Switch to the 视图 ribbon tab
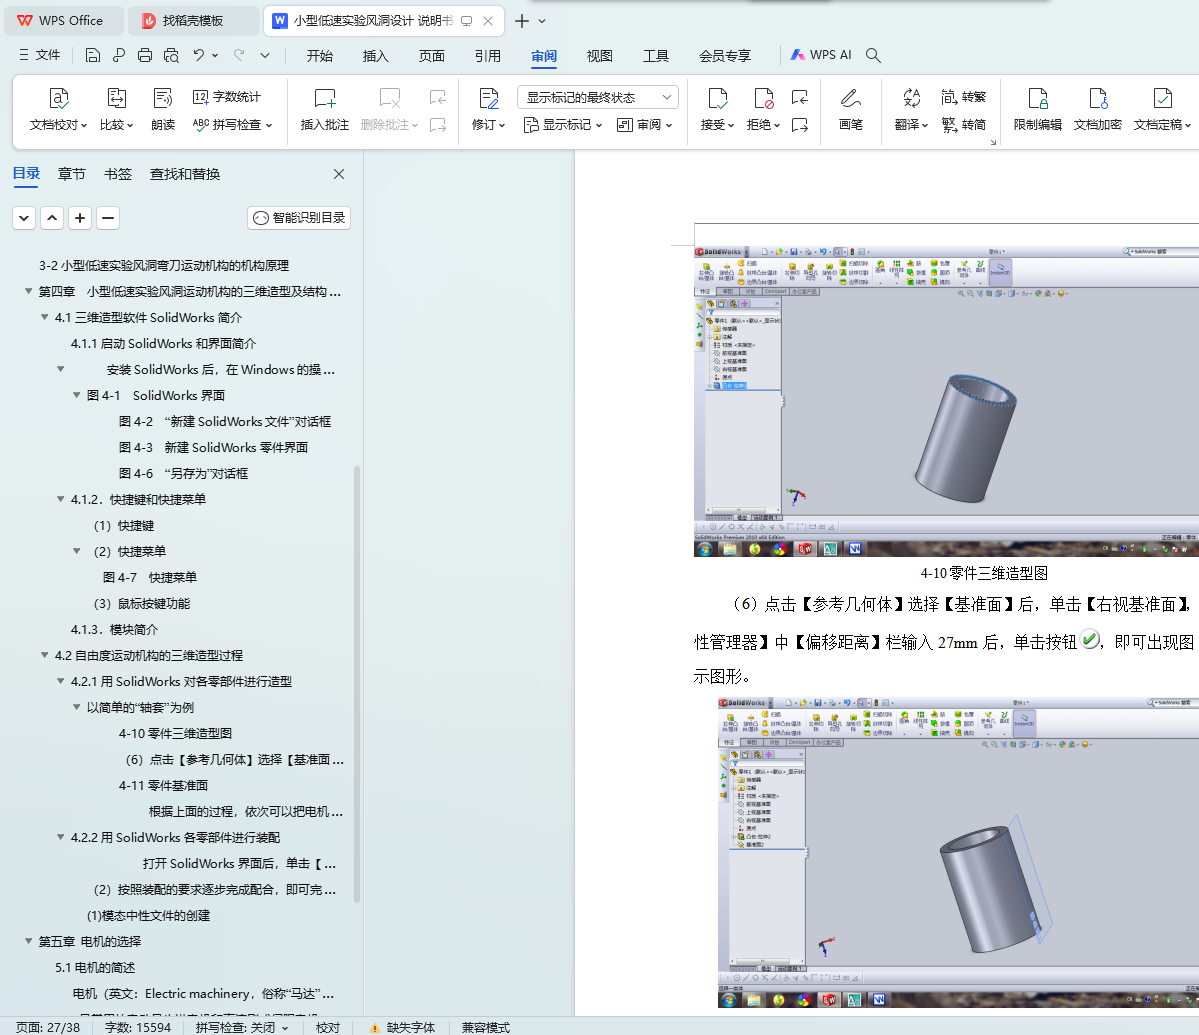Image resolution: width=1199 pixels, height=1035 pixels. (x=600, y=56)
